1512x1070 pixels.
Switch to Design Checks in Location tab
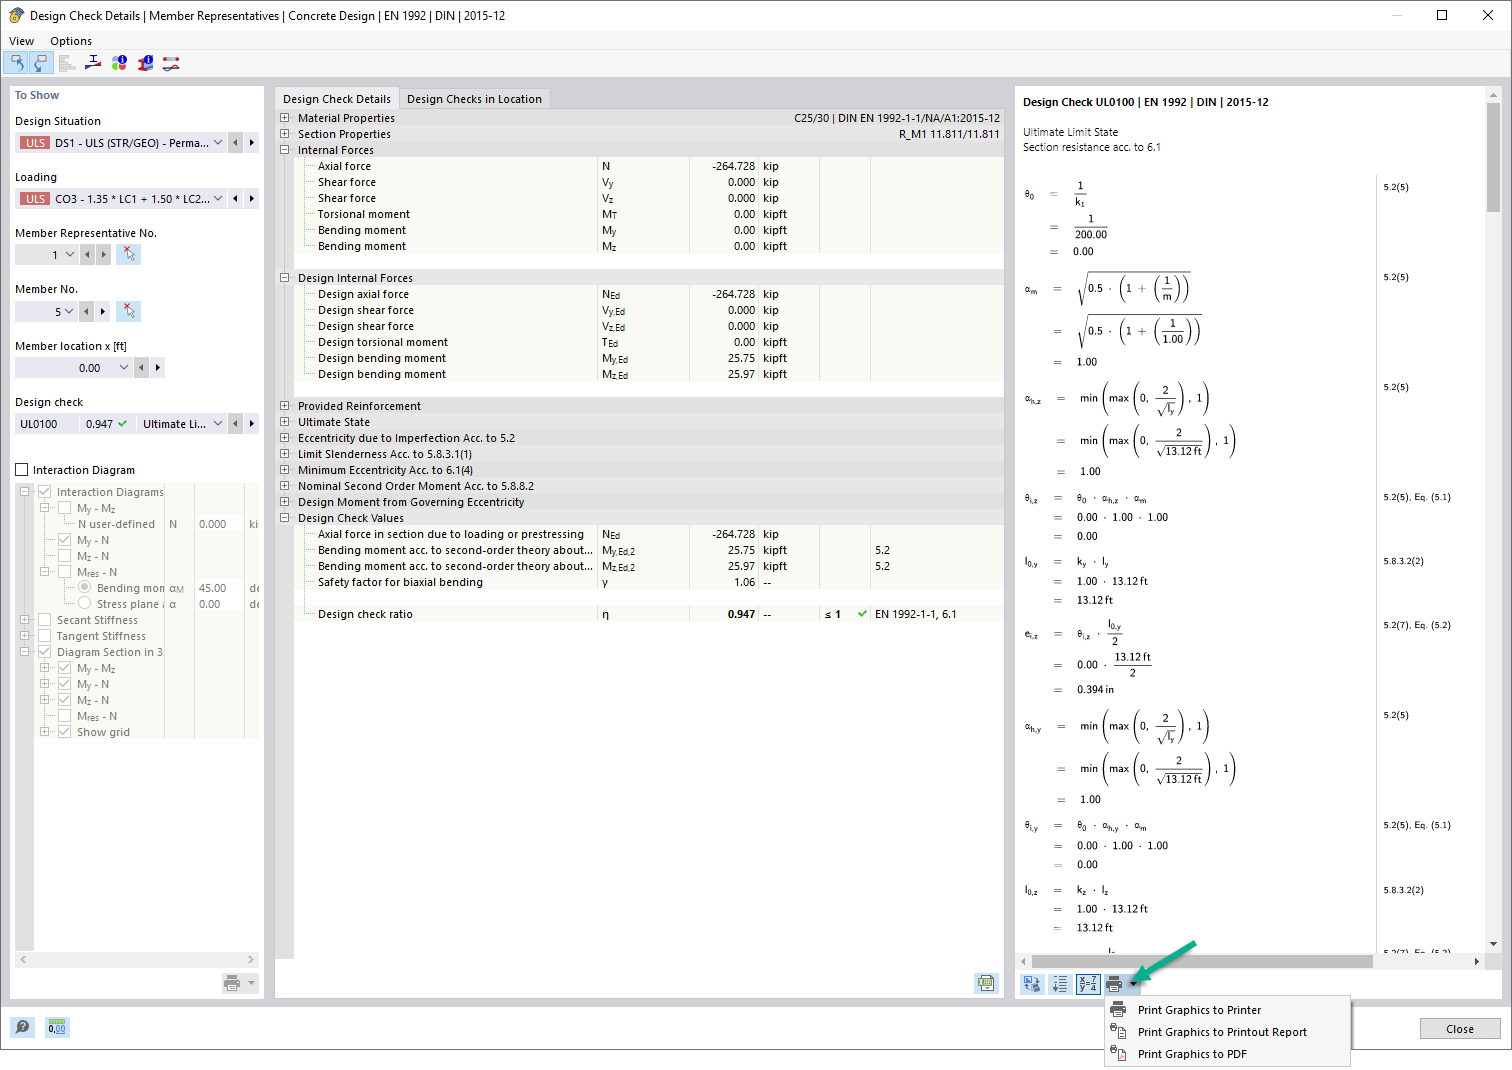click(474, 99)
